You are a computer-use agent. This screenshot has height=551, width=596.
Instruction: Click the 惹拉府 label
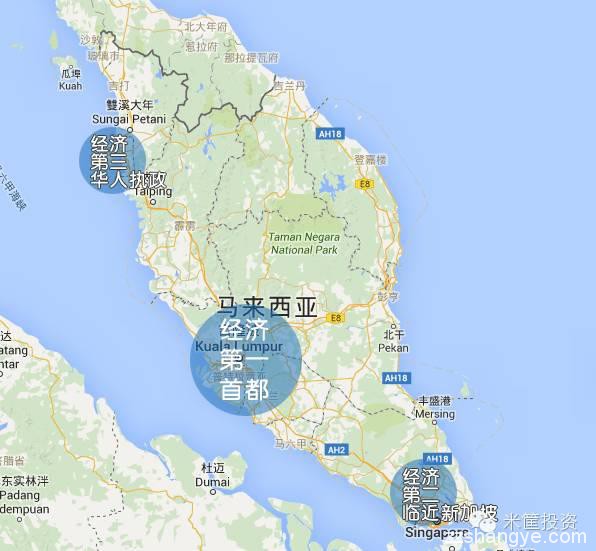(201, 46)
